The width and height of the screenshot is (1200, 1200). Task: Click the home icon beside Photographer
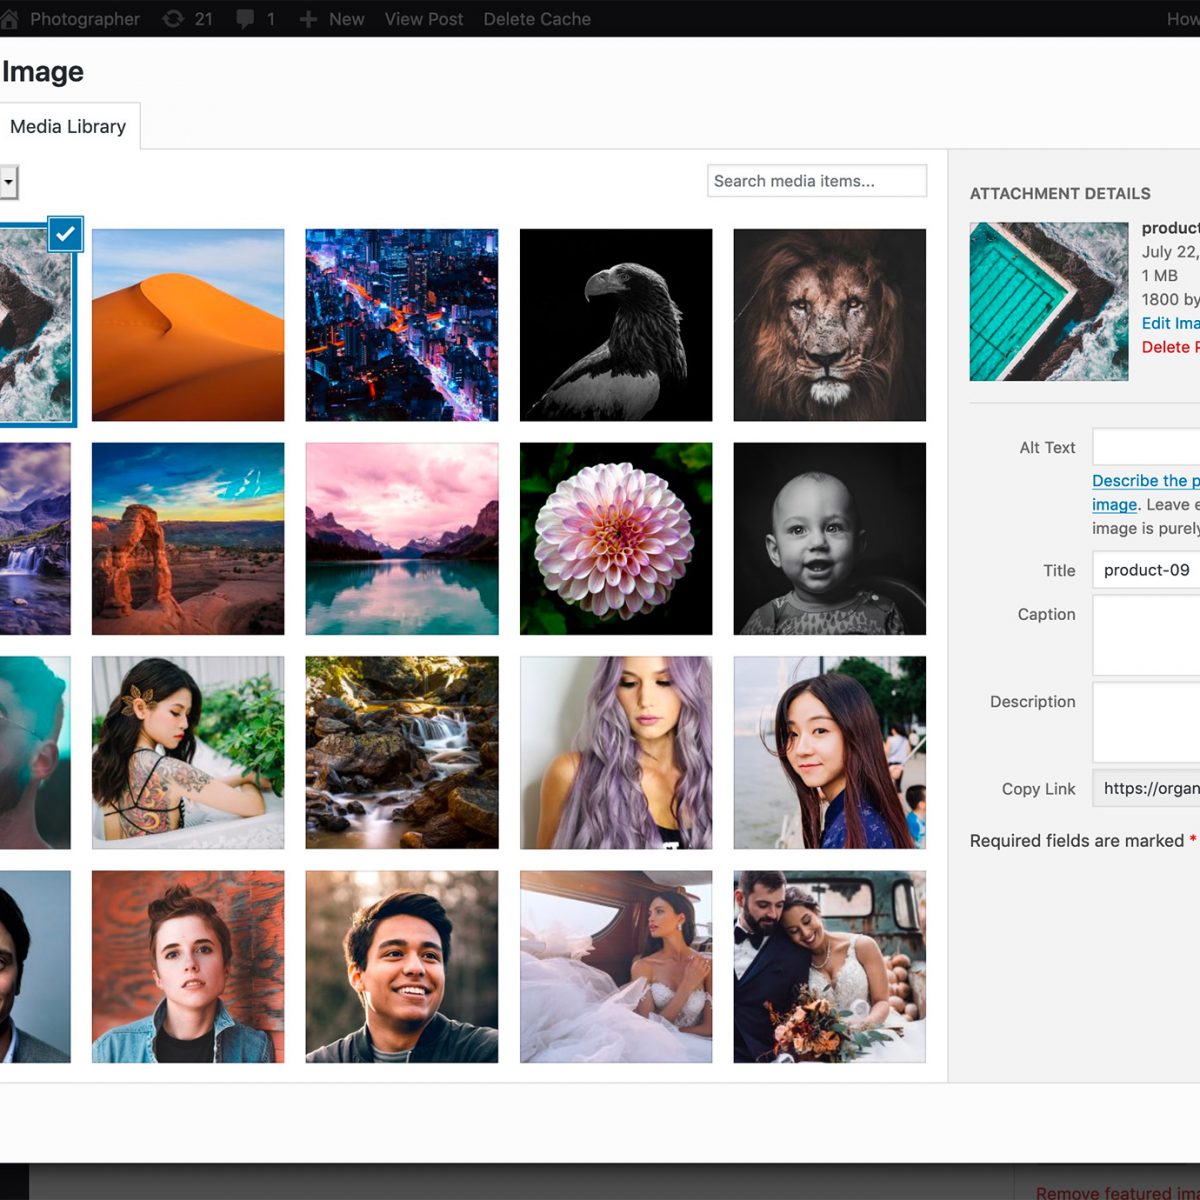9,19
